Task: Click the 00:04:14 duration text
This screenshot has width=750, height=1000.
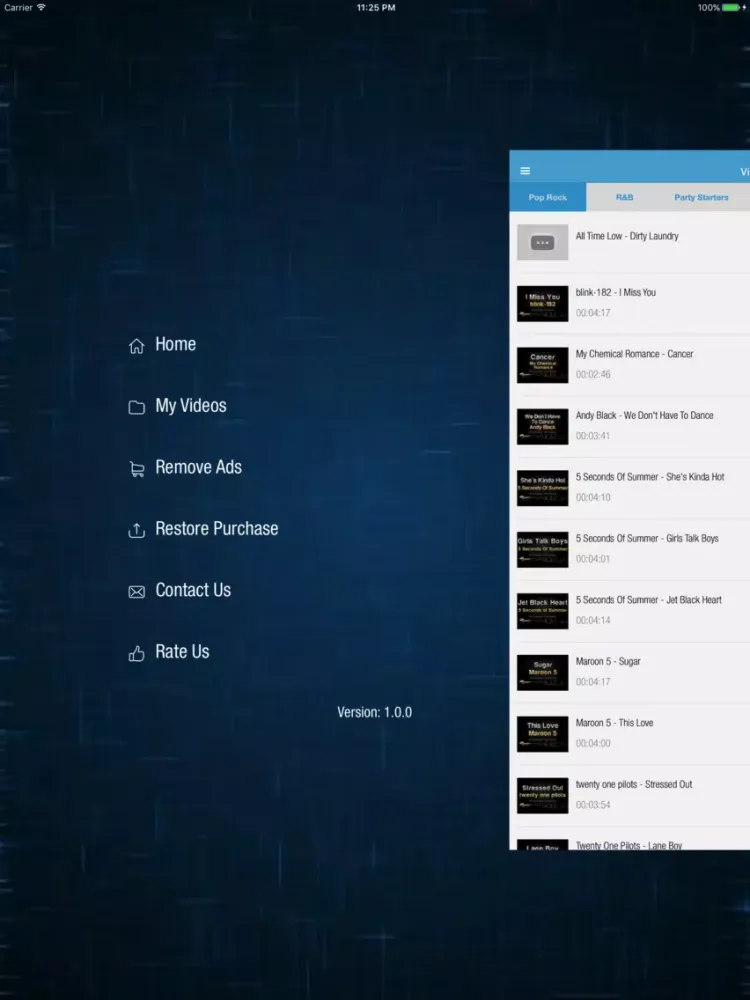Action: (x=592, y=621)
